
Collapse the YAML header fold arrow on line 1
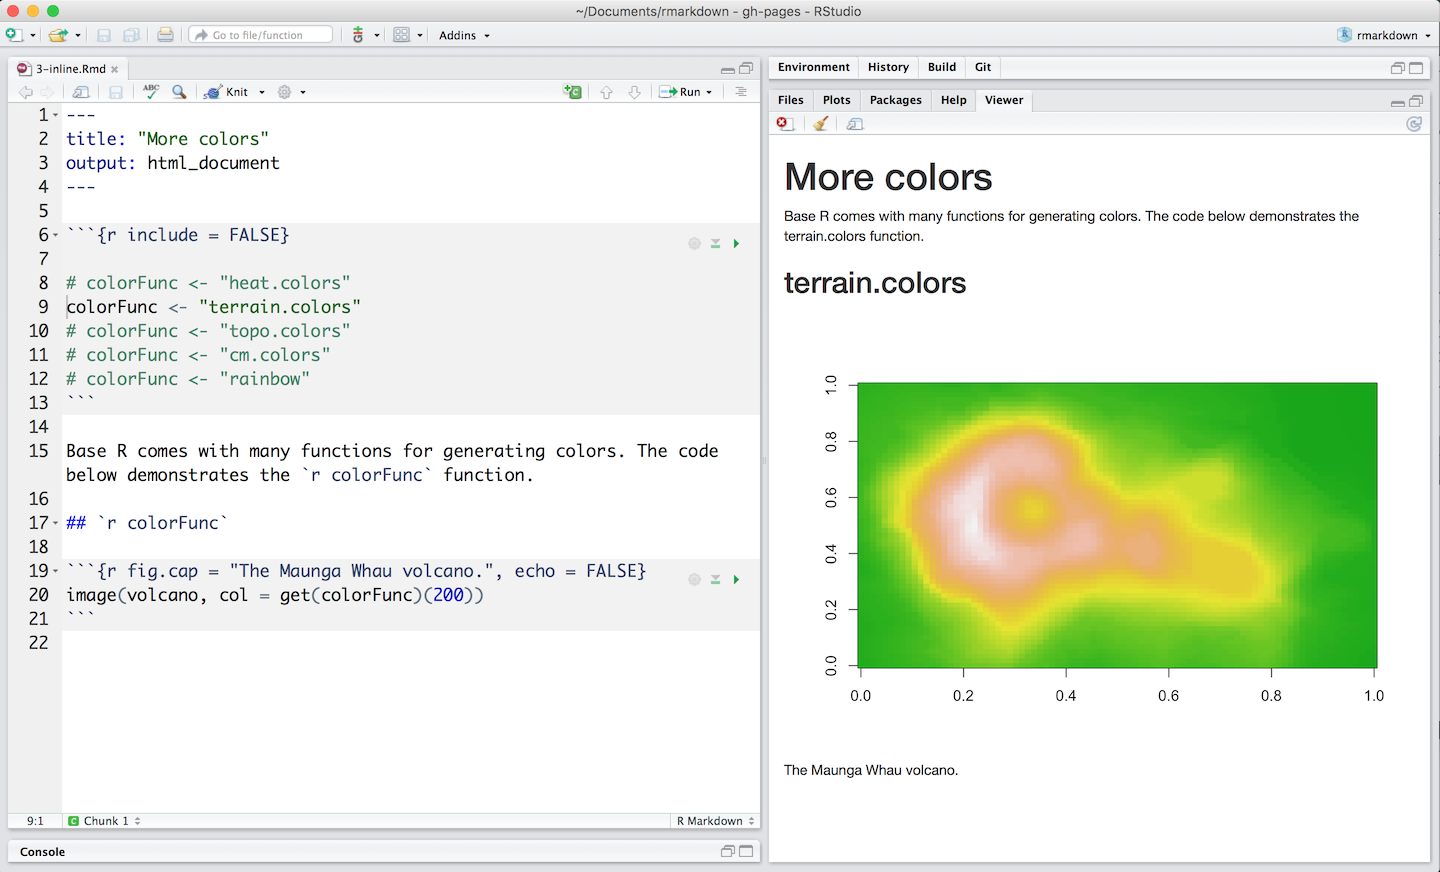pyautogui.click(x=55, y=115)
